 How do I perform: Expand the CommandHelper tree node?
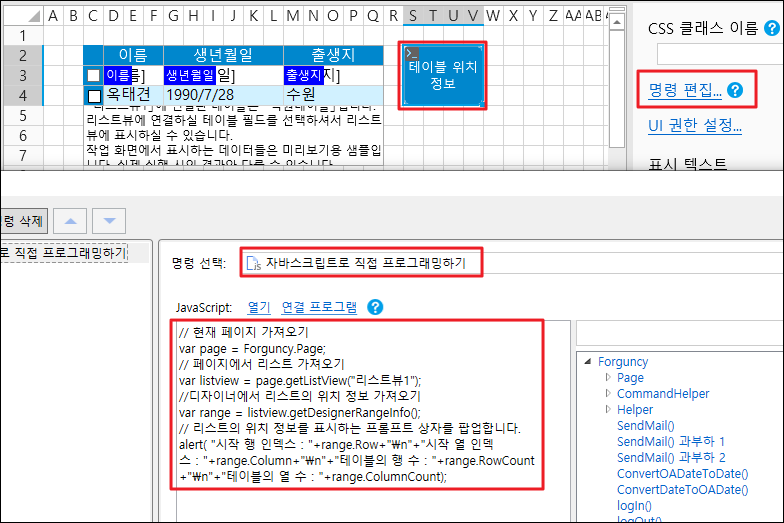click(608, 394)
